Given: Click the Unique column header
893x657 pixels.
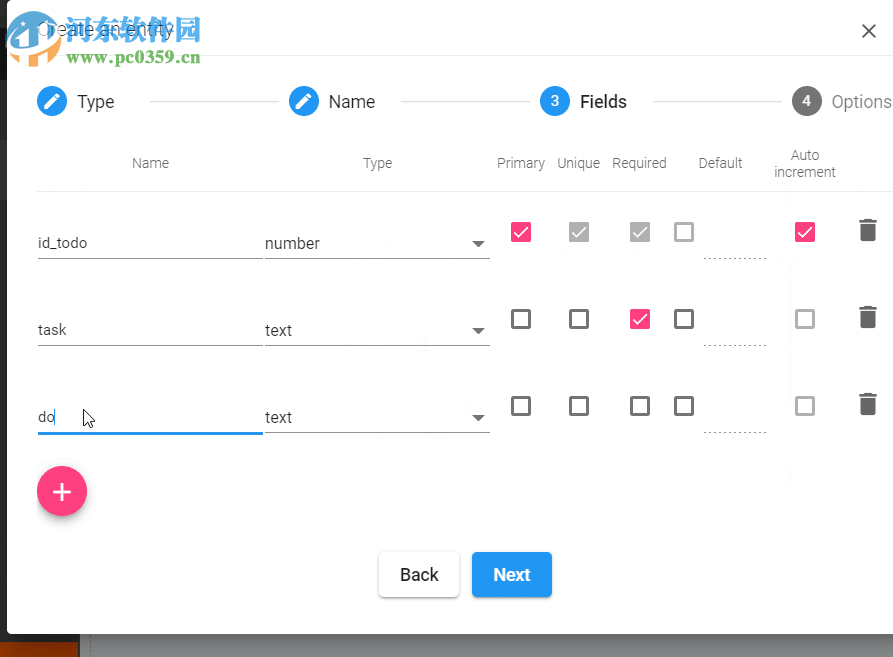Looking at the screenshot, I should [579, 163].
